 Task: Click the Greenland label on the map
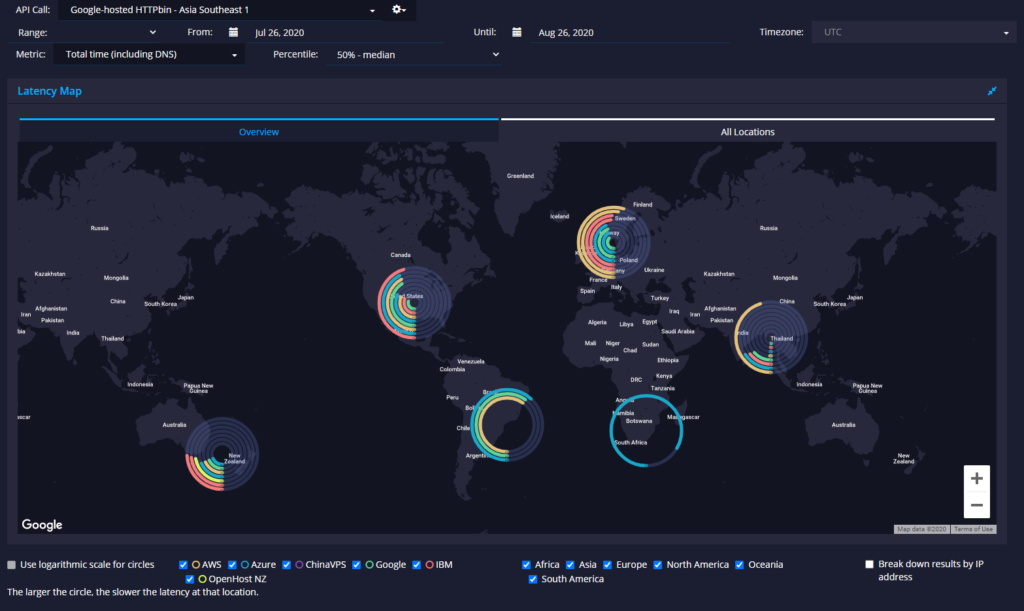pyautogui.click(x=520, y=176)
